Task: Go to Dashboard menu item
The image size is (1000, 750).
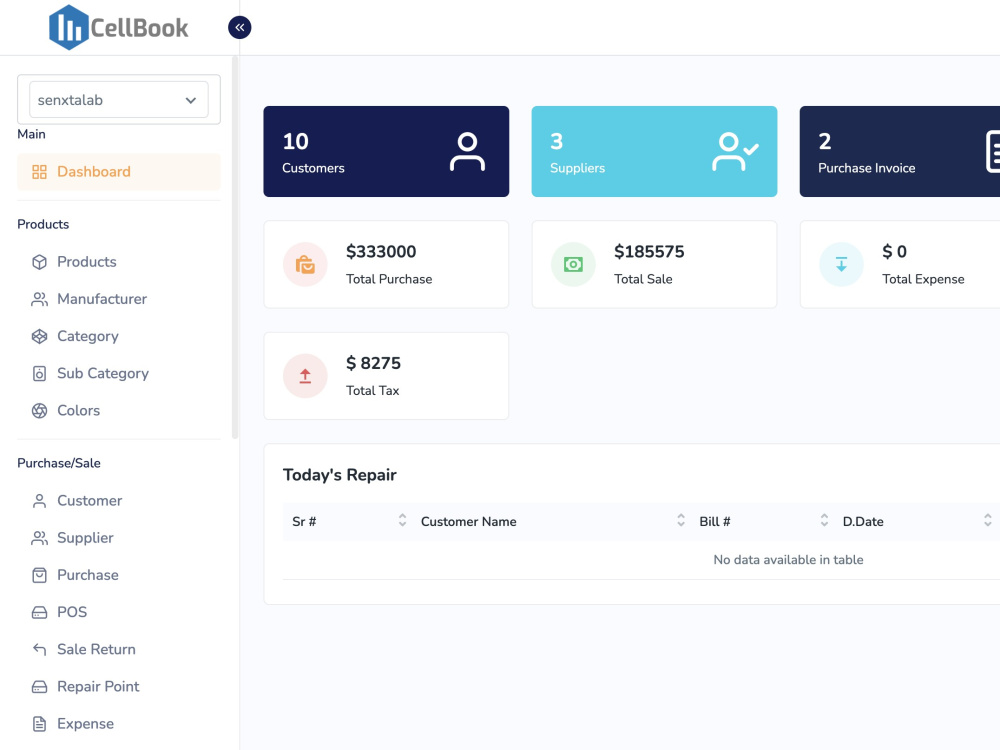Action: [x=119, y=172]
